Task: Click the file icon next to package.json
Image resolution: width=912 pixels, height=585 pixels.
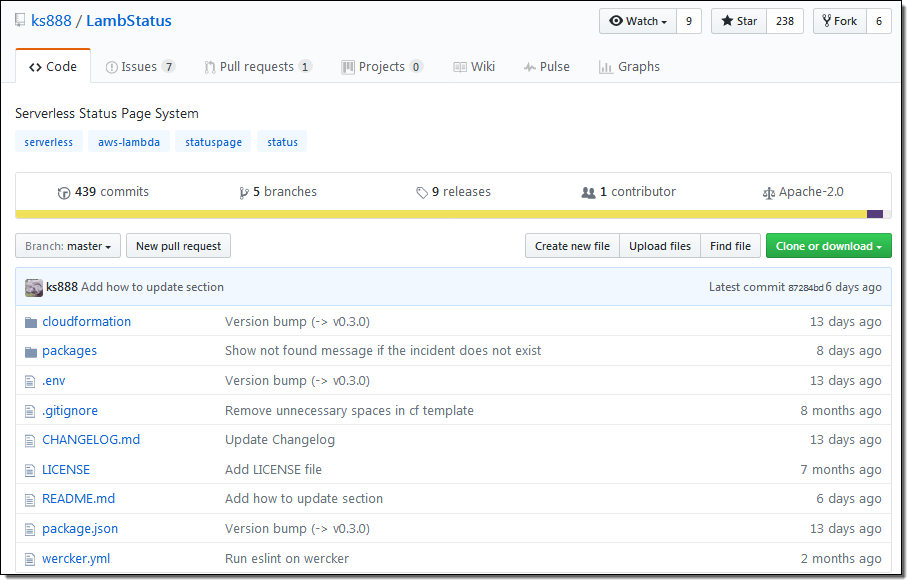Action: 30,530
